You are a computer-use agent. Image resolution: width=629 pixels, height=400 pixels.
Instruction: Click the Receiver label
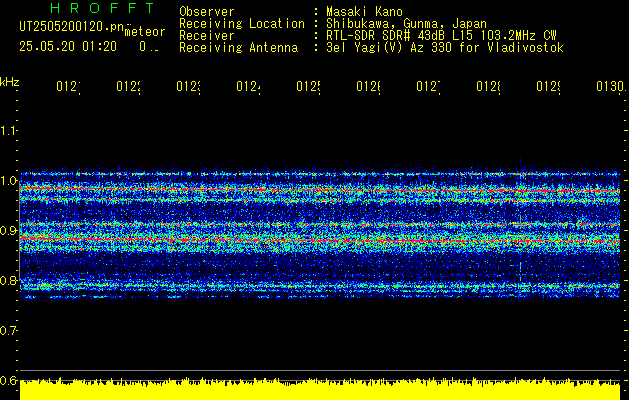[x=207, y=36]
